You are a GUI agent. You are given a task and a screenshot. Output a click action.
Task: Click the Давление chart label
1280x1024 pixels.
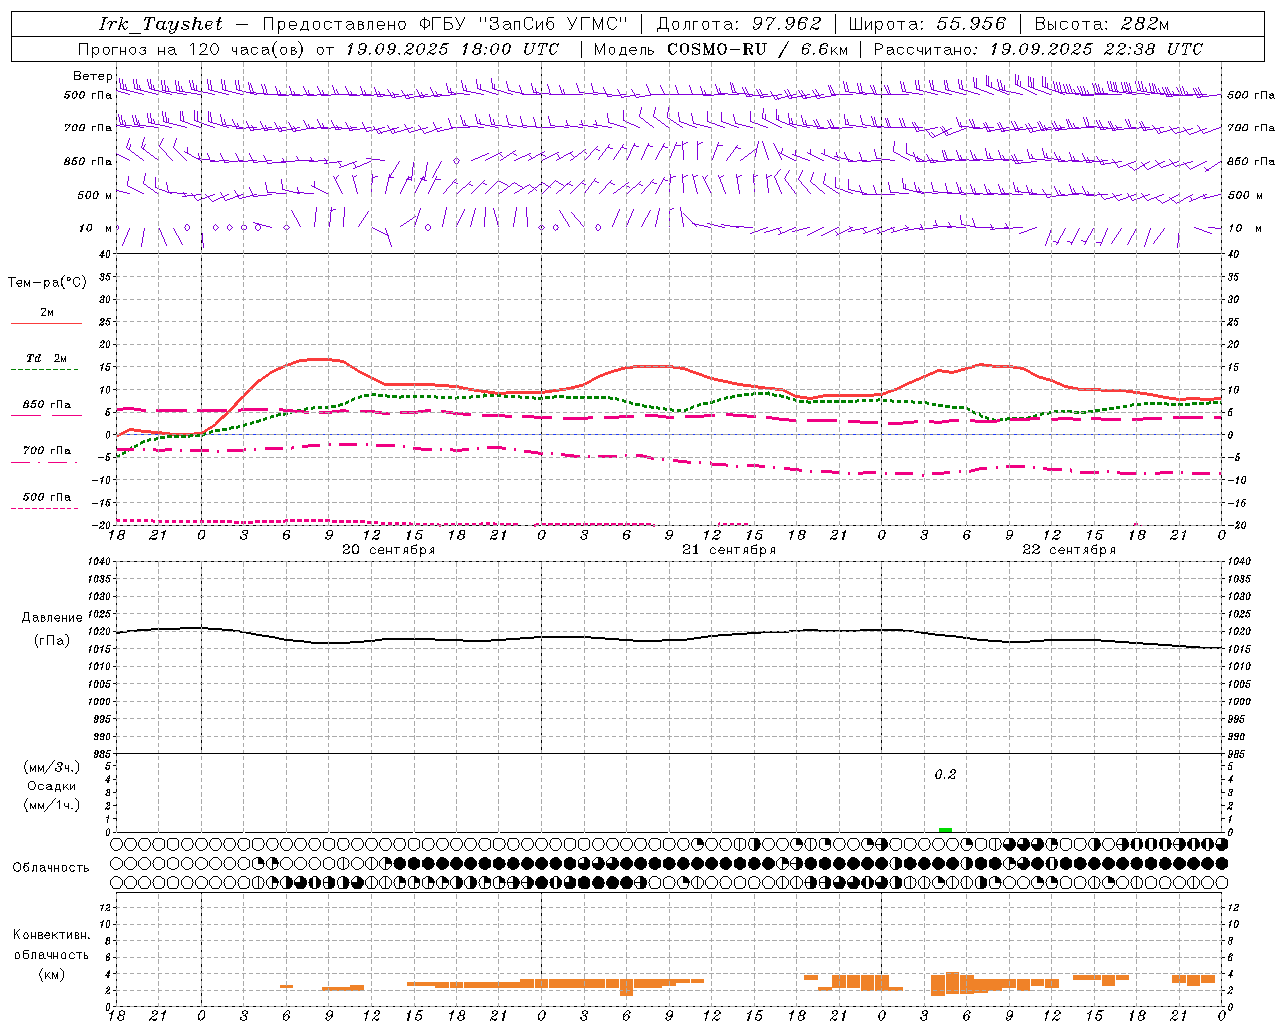pos(52,618)
